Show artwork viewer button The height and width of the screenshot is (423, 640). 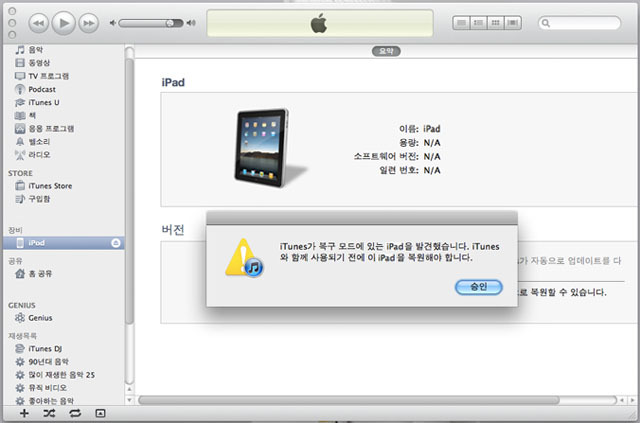coord(100,413)
